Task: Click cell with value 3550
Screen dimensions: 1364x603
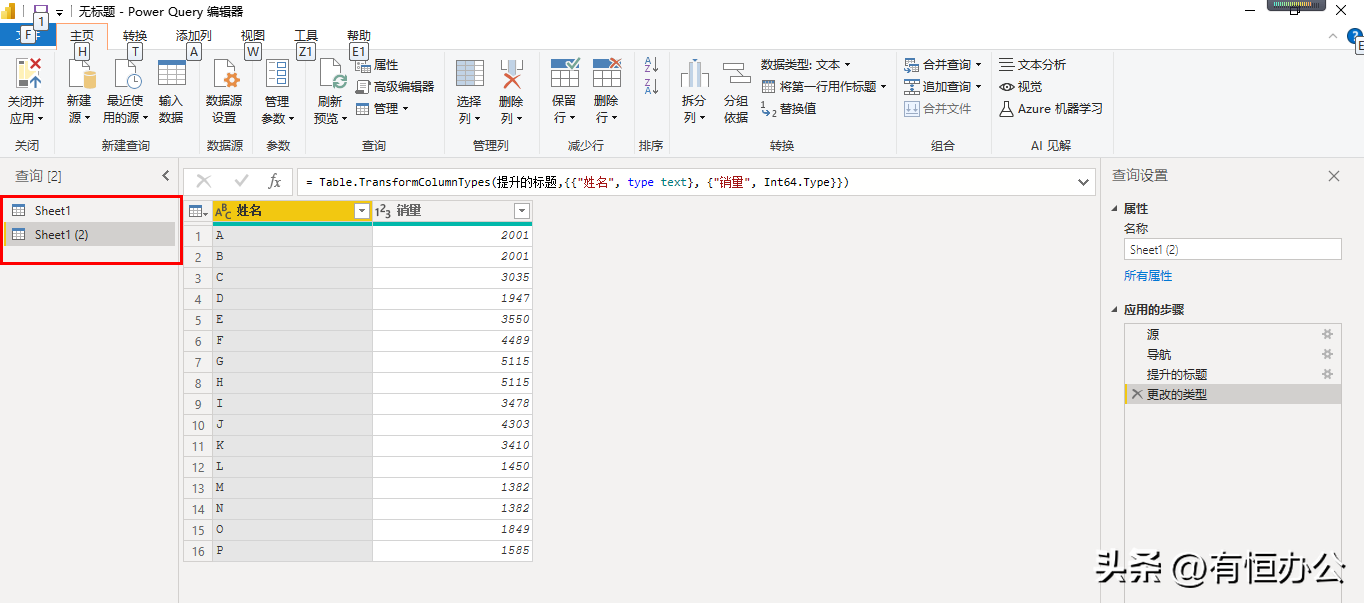Action: pos(452,320)
